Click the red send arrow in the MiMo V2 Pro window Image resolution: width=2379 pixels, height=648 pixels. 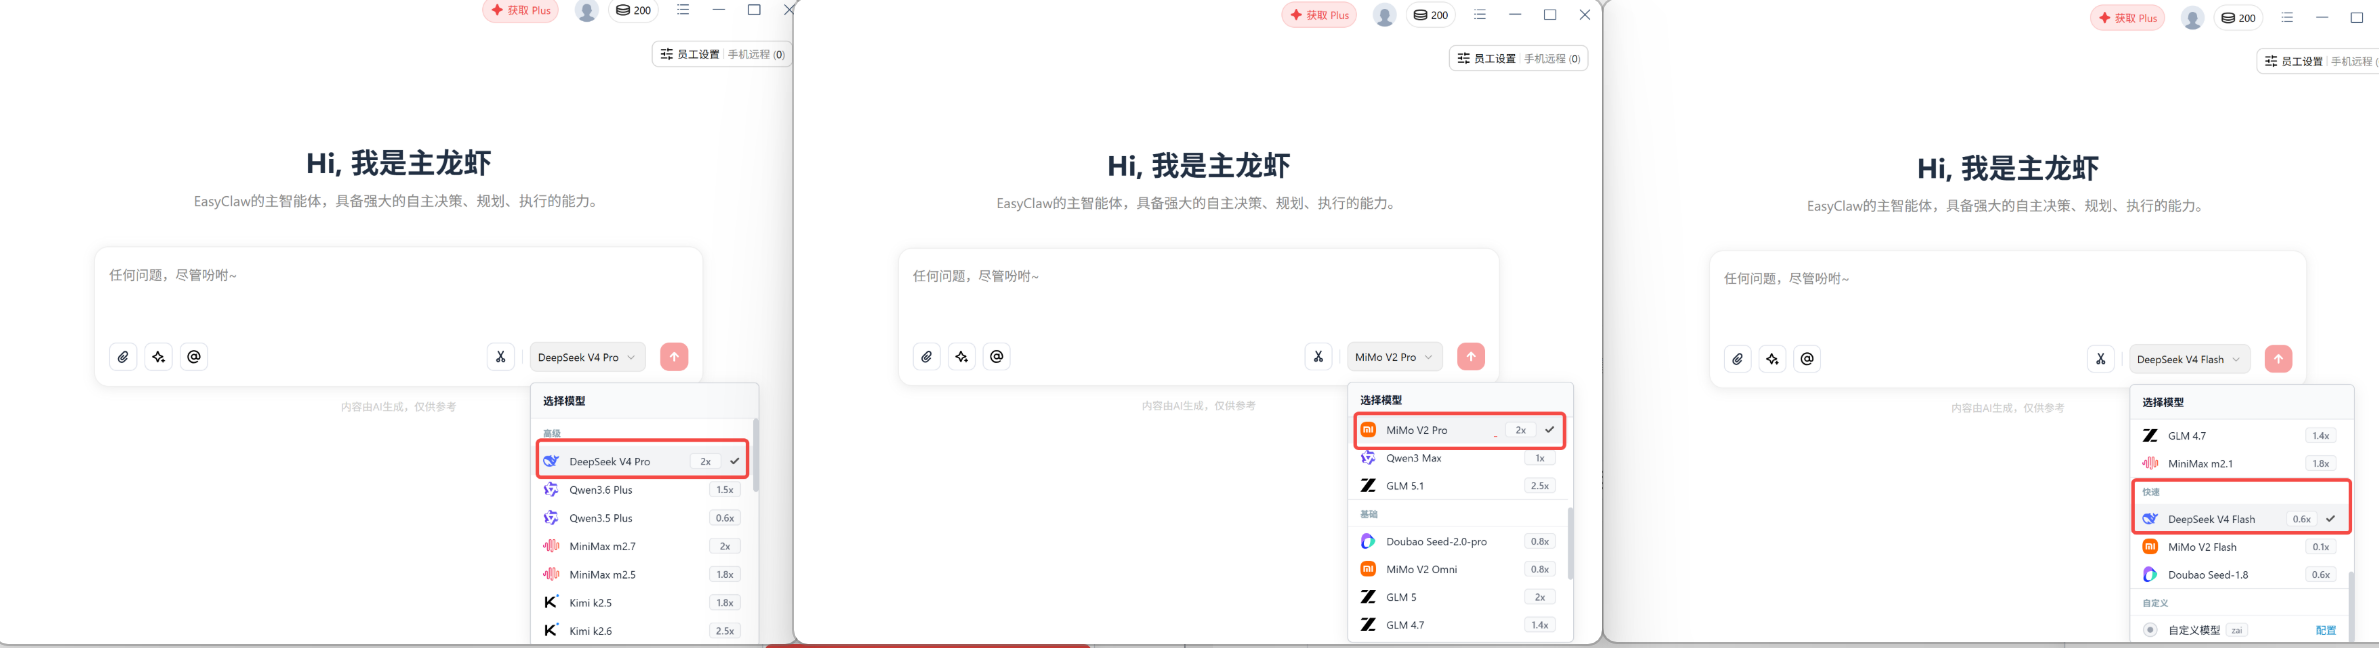click(1471, 357)
